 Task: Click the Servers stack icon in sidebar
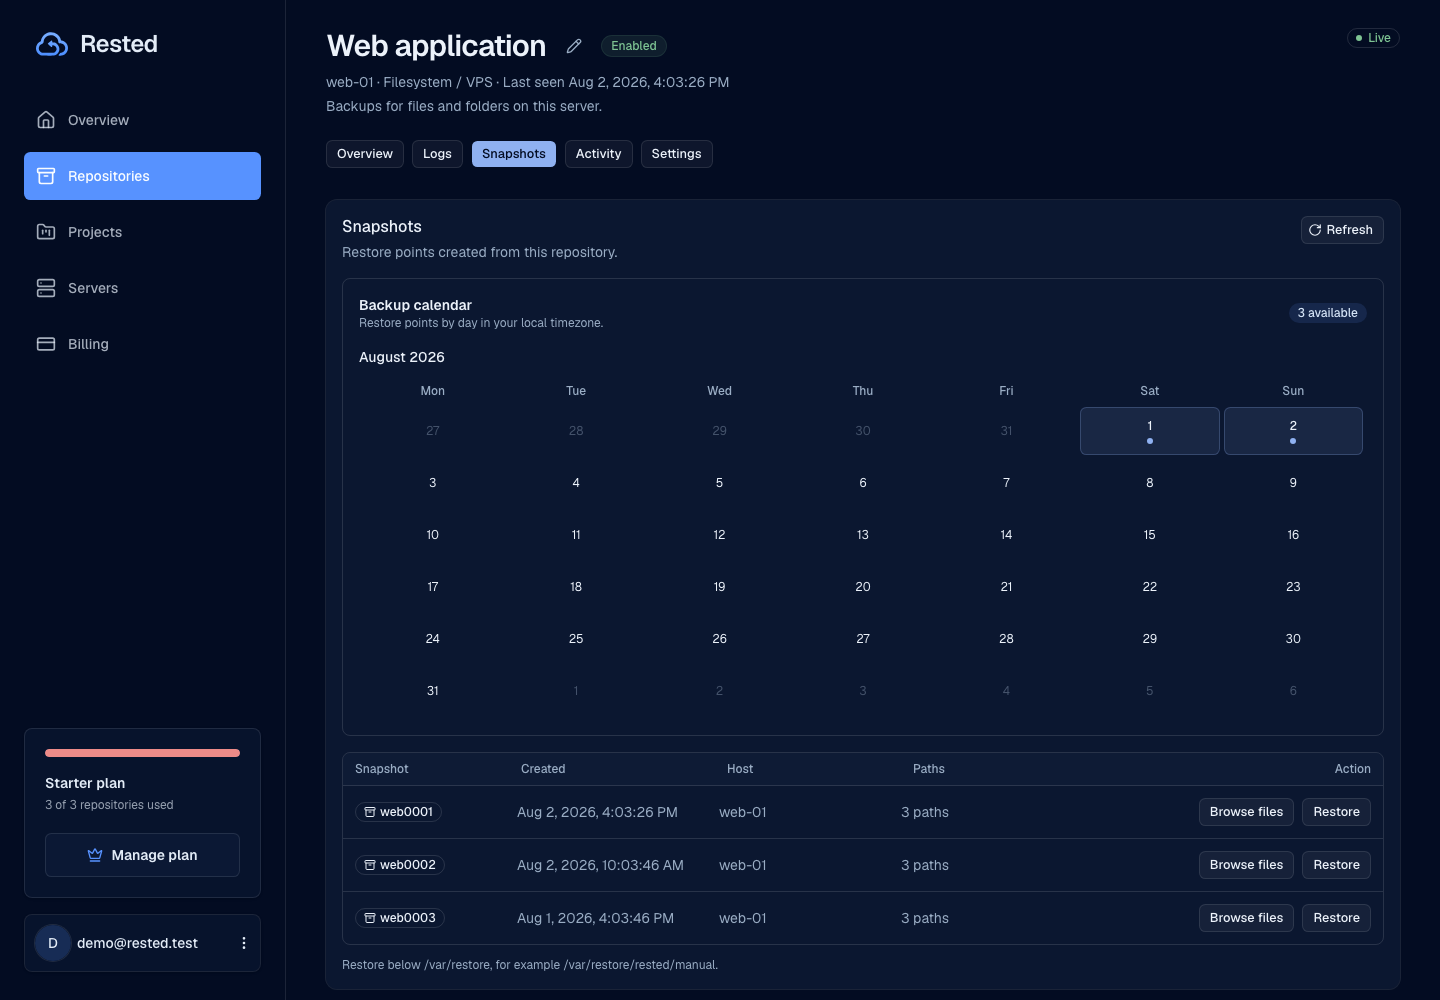click(46, 288)
